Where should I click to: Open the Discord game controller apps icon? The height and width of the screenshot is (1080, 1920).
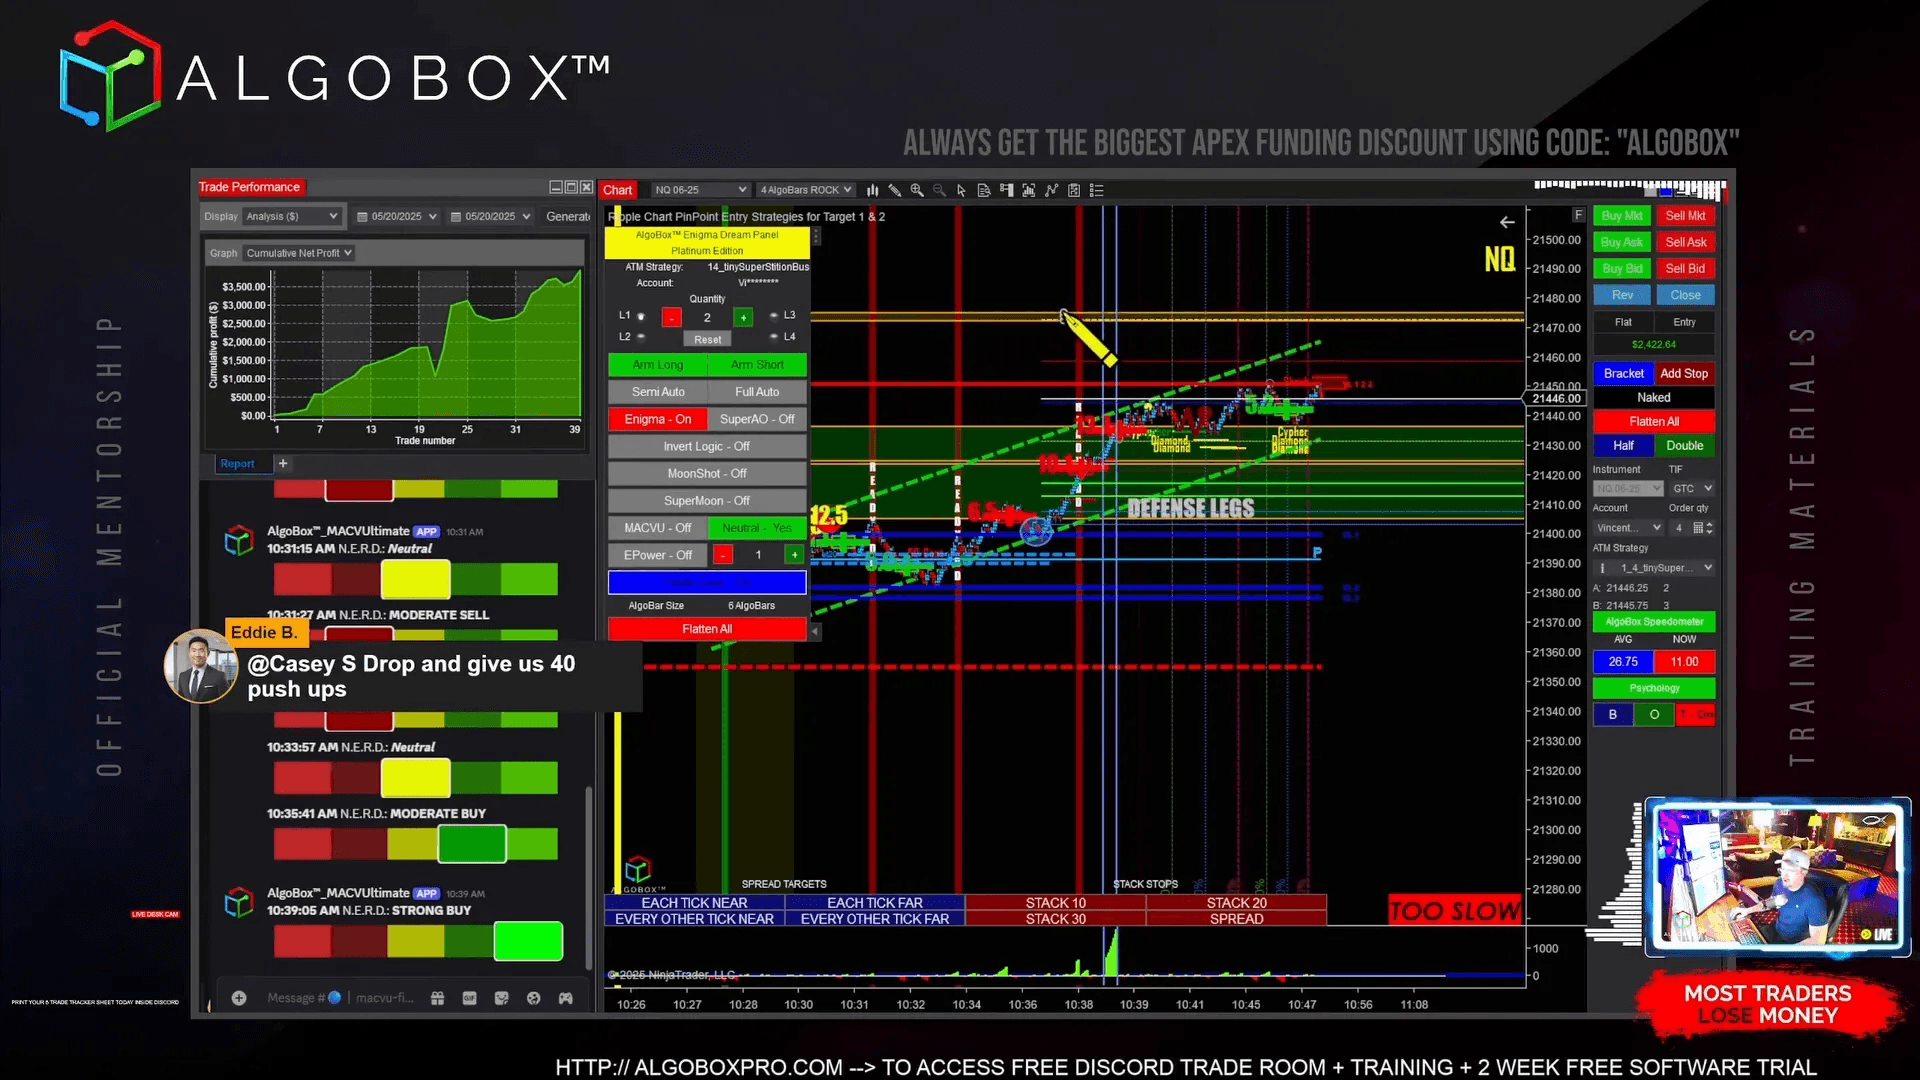[x=565, y=998]
